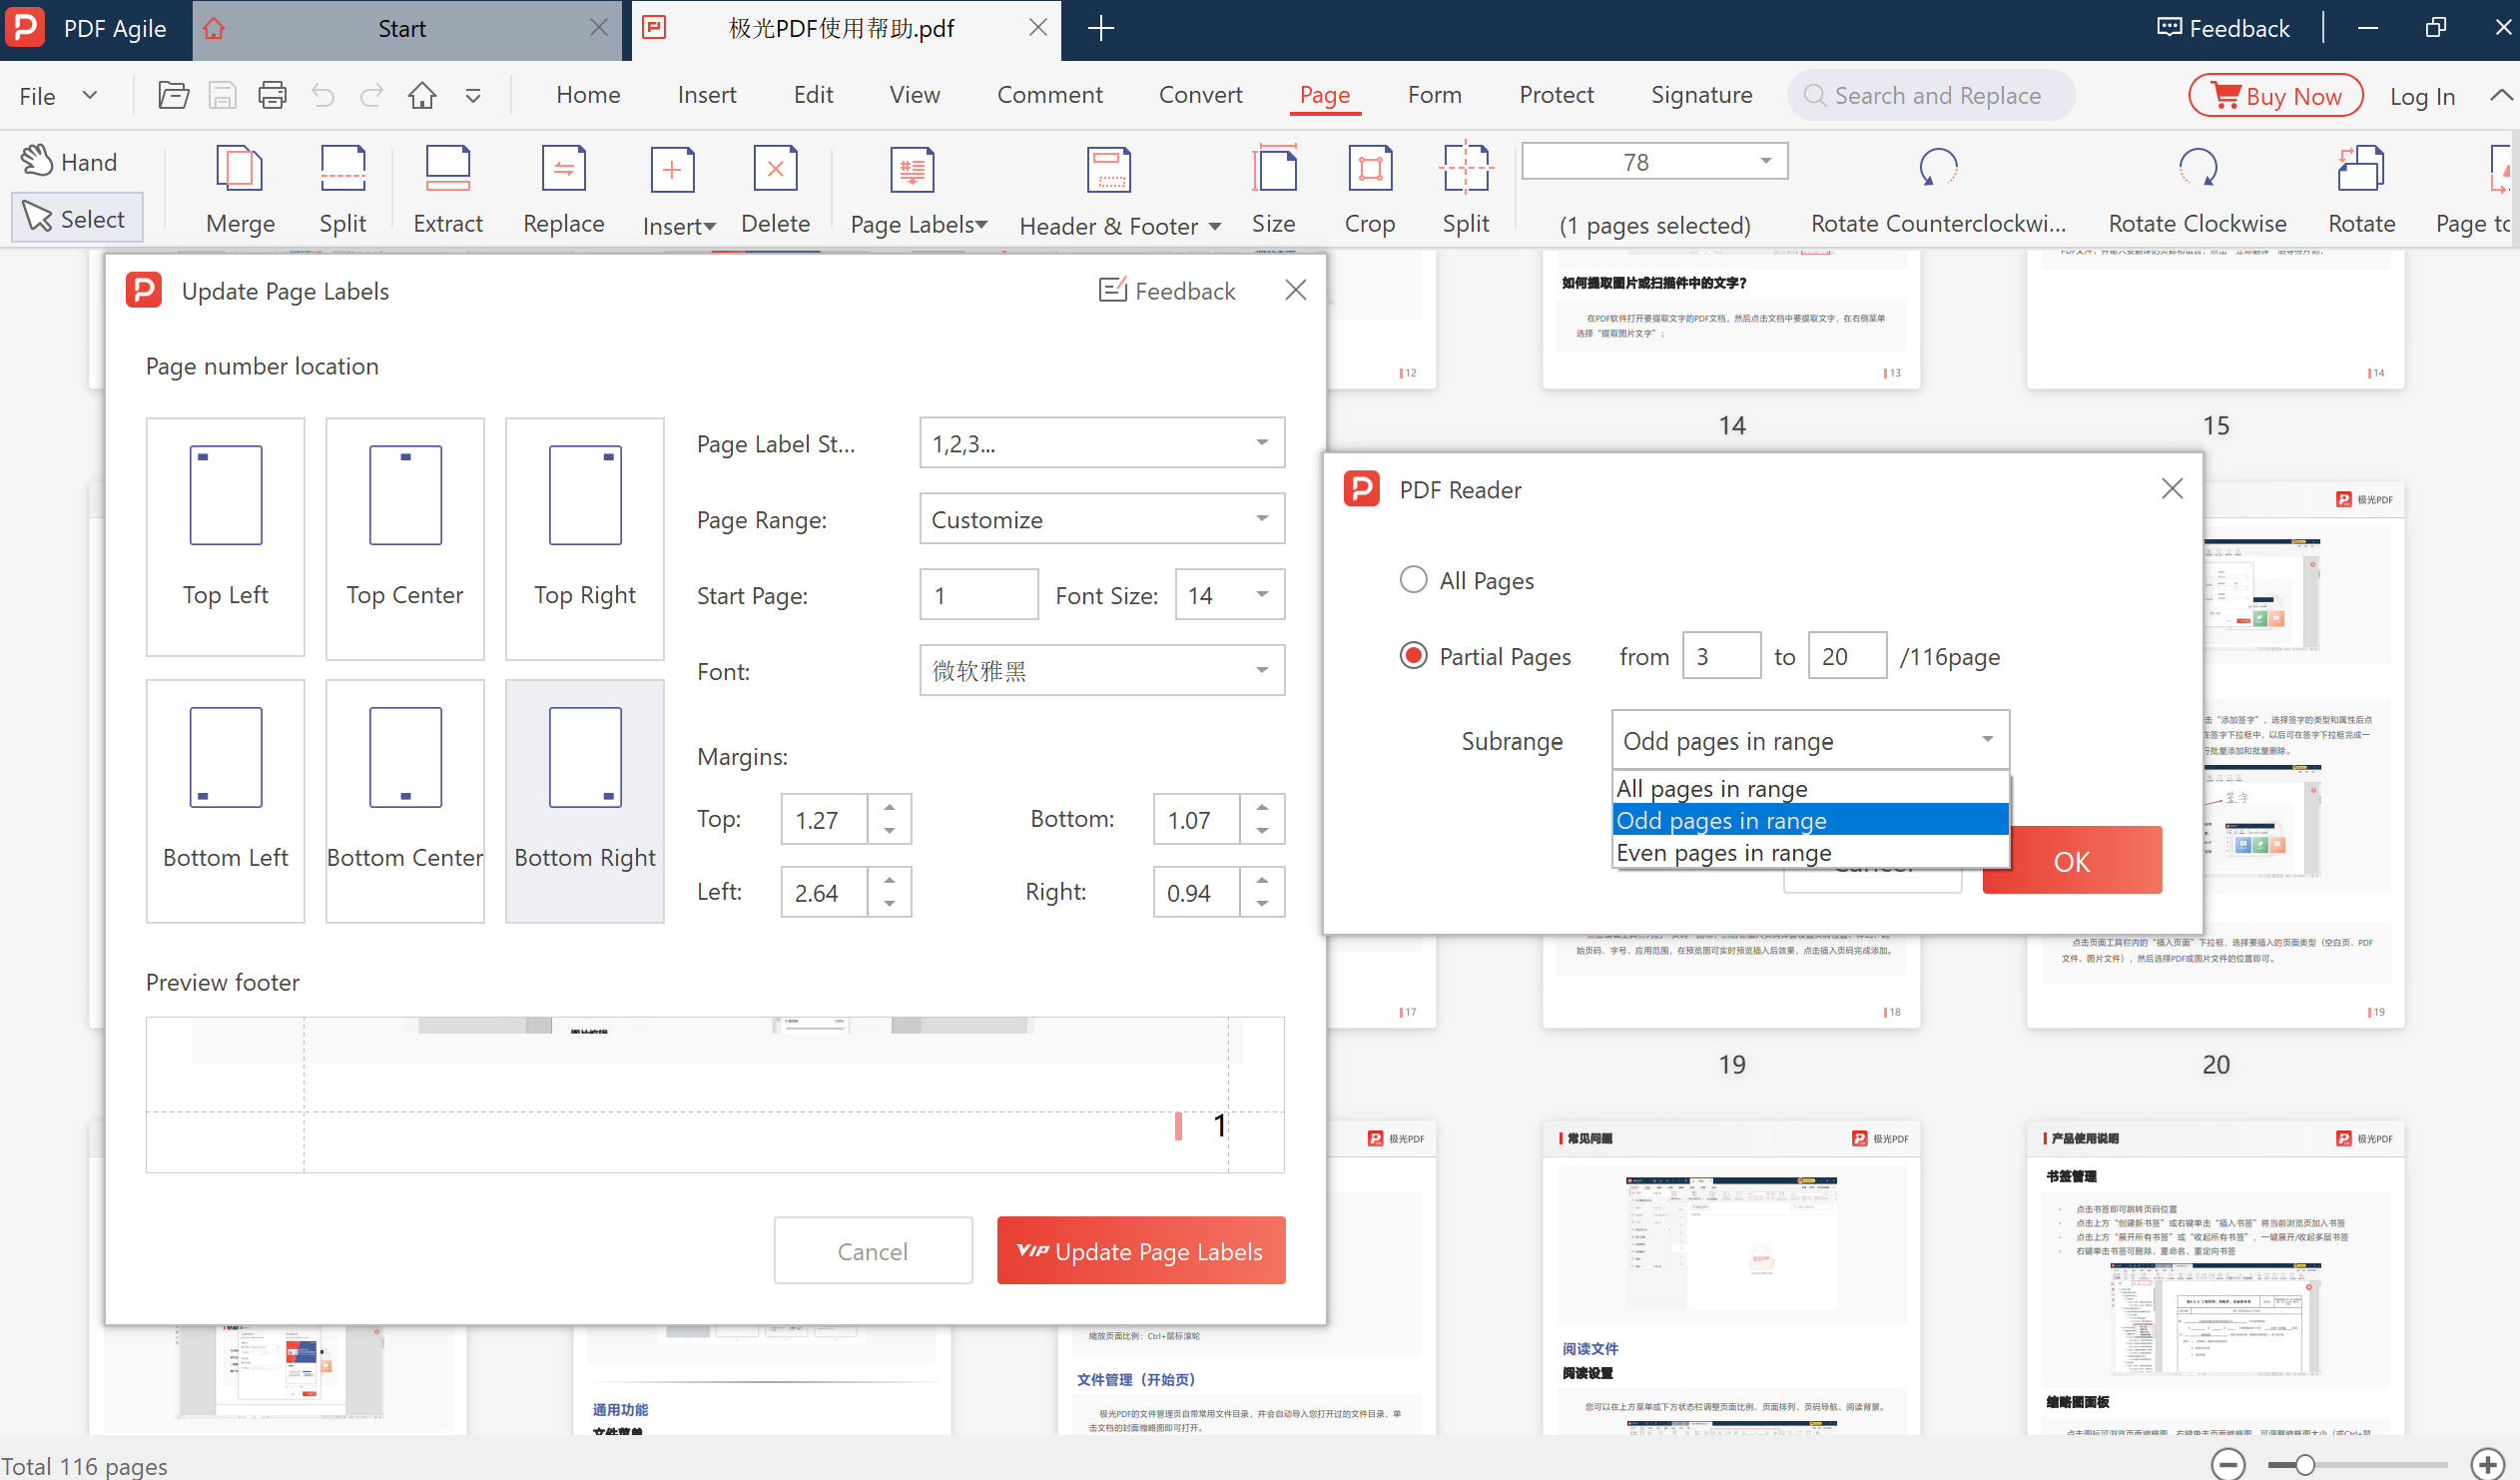Choose Top Center page number location
The width and height of the screenshot is (2520, 1480).
(x=405, y=537)
